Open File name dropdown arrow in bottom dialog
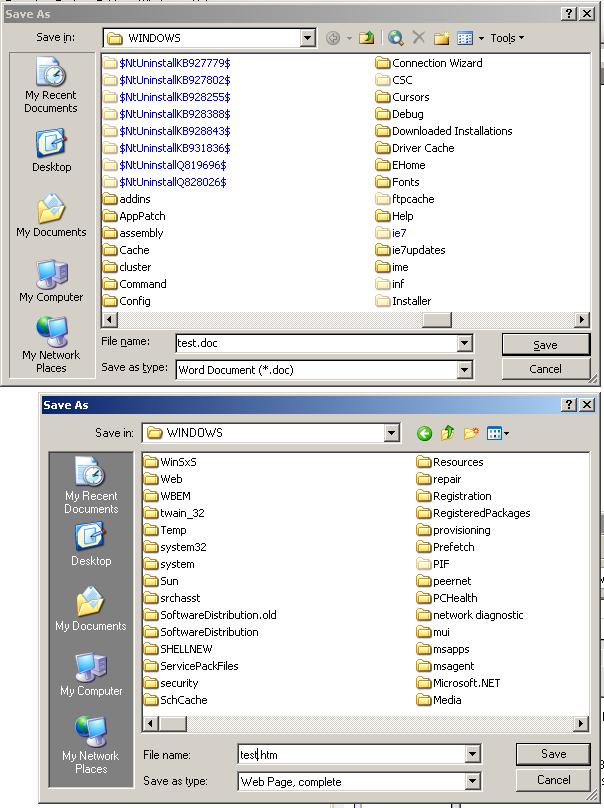The image size is (604, 808). click(x=473, y=755)
